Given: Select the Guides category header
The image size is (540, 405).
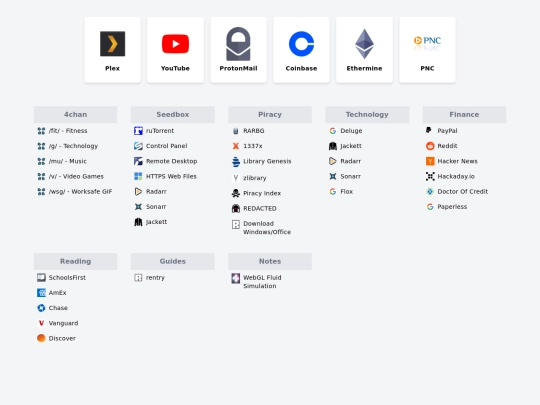Looking at the screenshot, I should click(173, 261).
